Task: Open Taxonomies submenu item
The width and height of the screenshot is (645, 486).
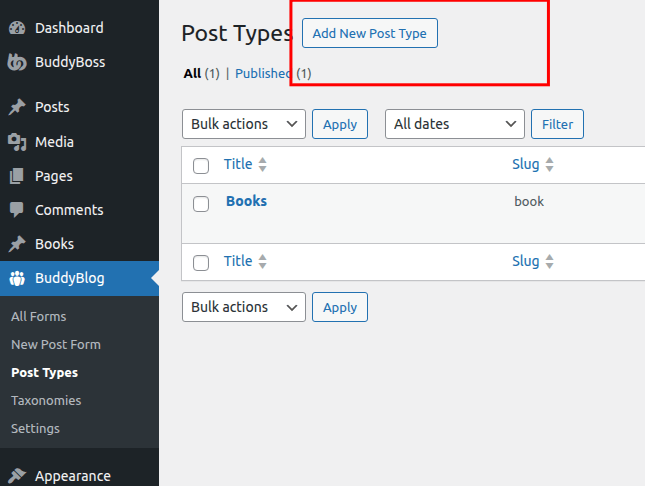Action: pyautogui.click(x=46, y=400)
